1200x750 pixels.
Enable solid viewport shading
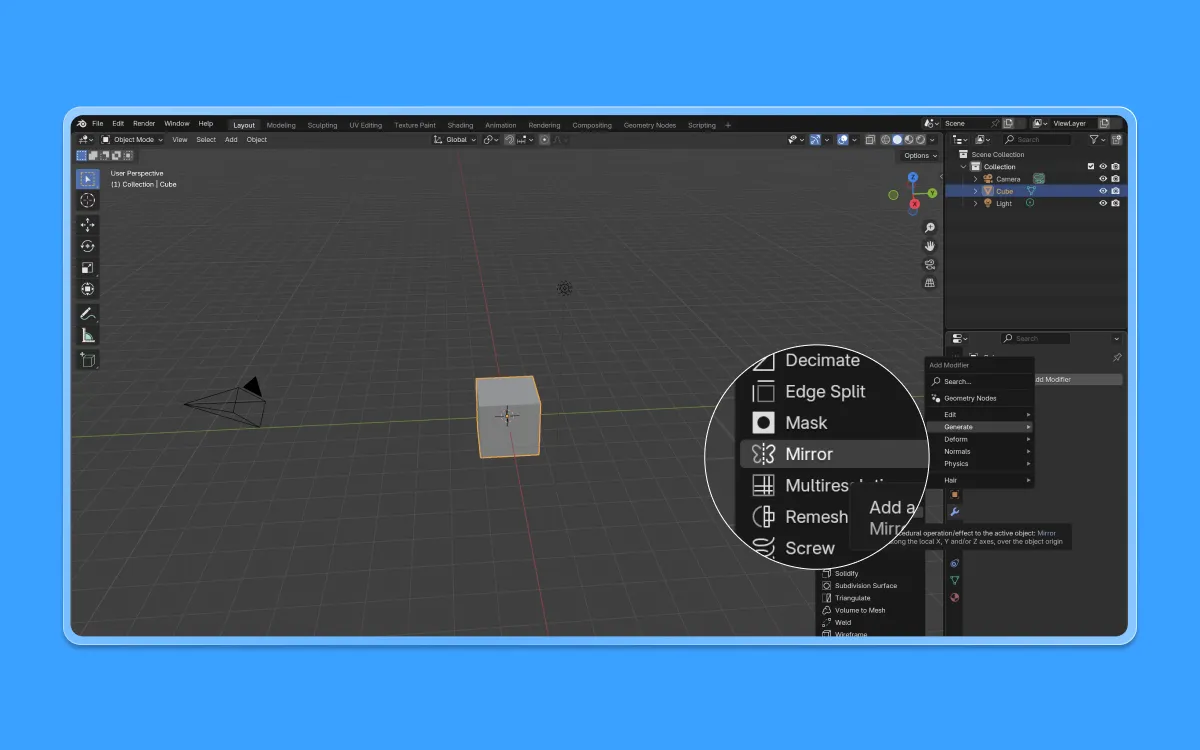(x=897, y=140)
